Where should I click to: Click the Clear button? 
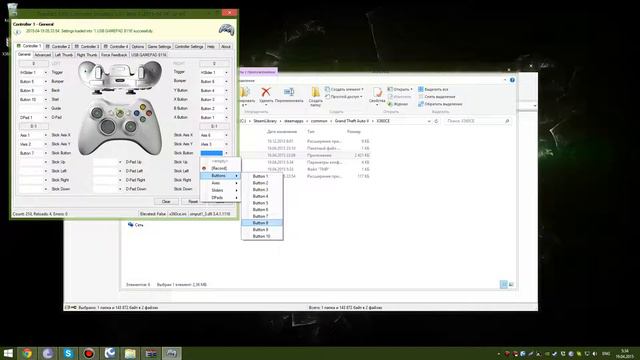pos(166,202)
